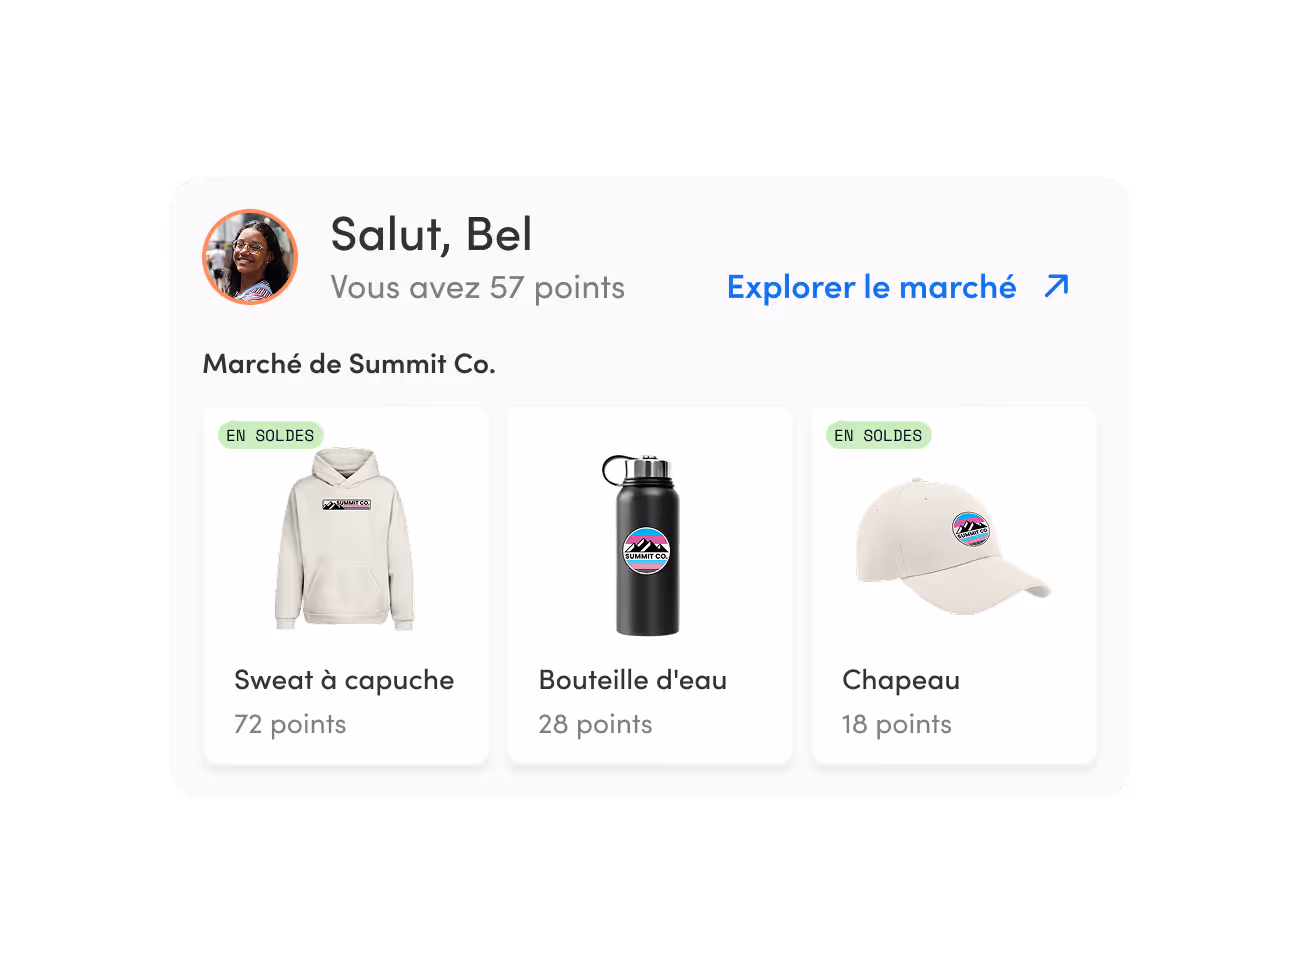
Task: Click the 18 points price label
Action: click(x=897, y=724)
